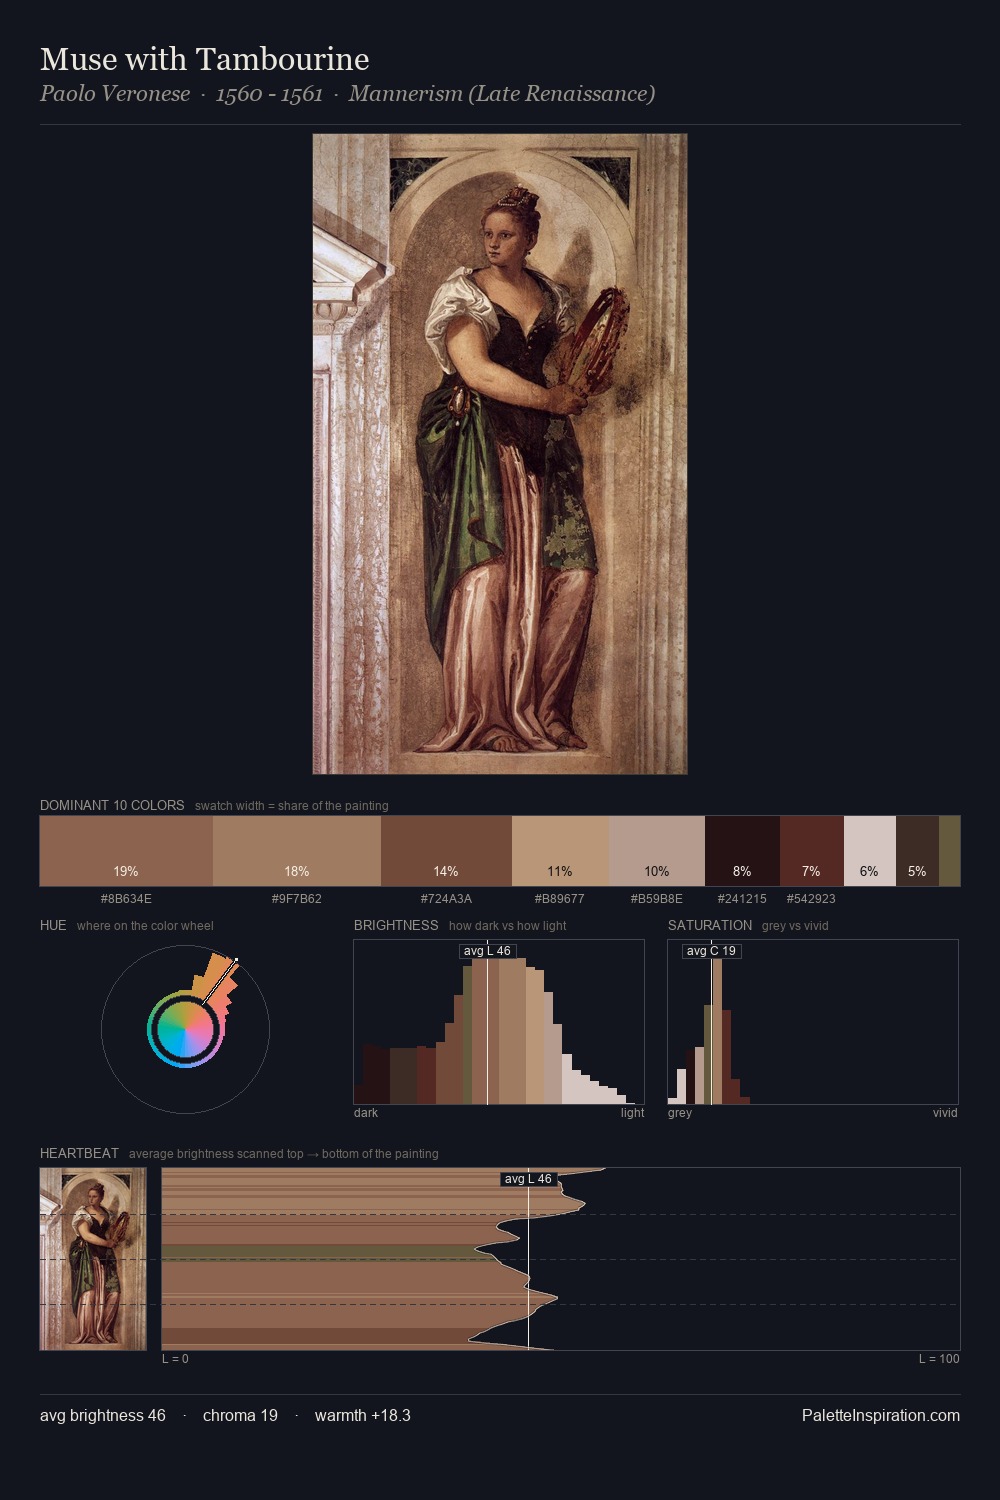Click the artist name 'Paolo Veronese'
Image resolution: width=1000 pixels, height=1500 pixels.
(115, 94)
